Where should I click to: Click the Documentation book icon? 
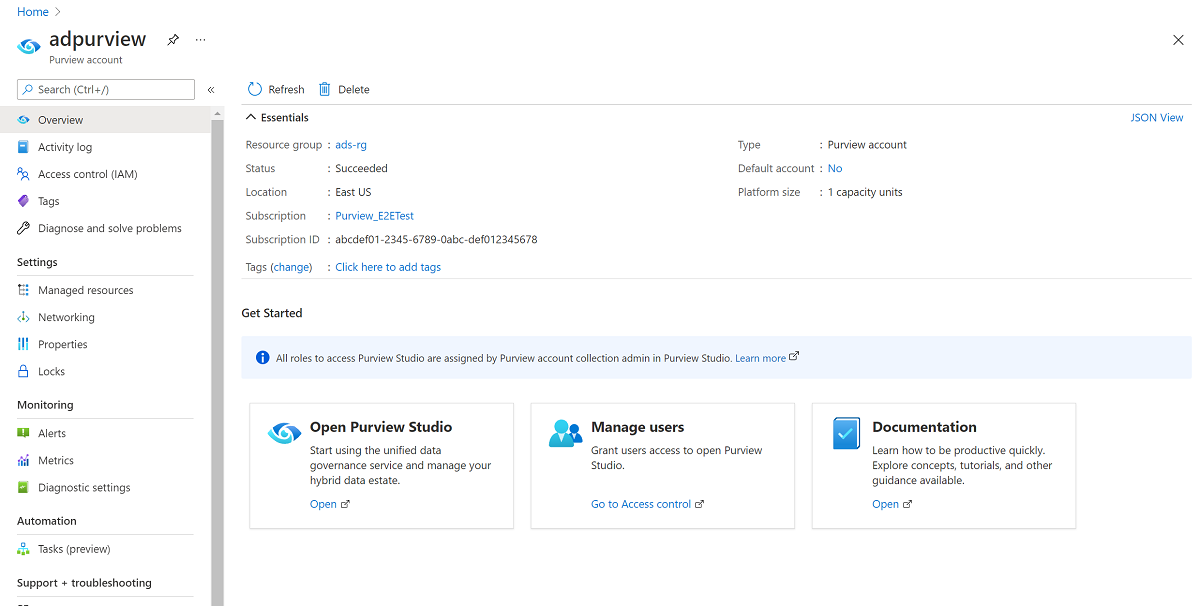(847, 434)
